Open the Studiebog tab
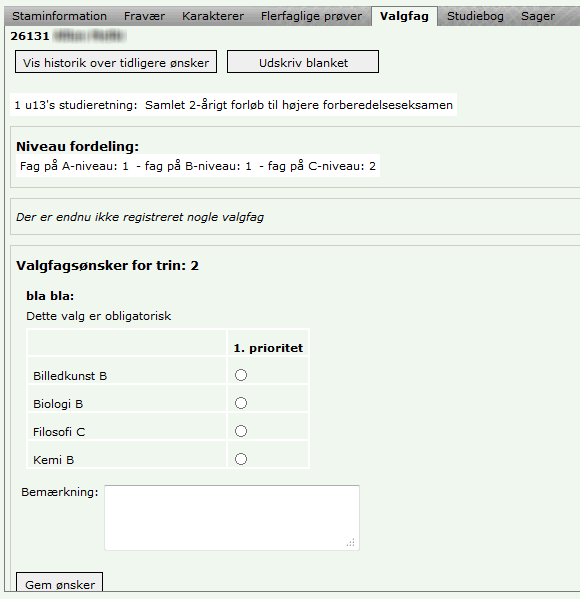Screen dimensions: 580x599 [x=475, y=16]
